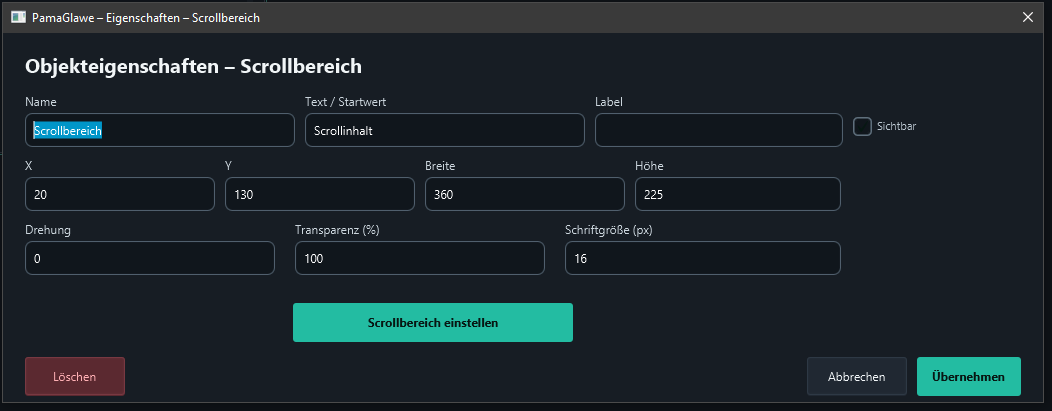Click the Schriftgröße (px) field
This screenshot has width=1052, height=411.
pyautogui.click(x=703, y=258)
